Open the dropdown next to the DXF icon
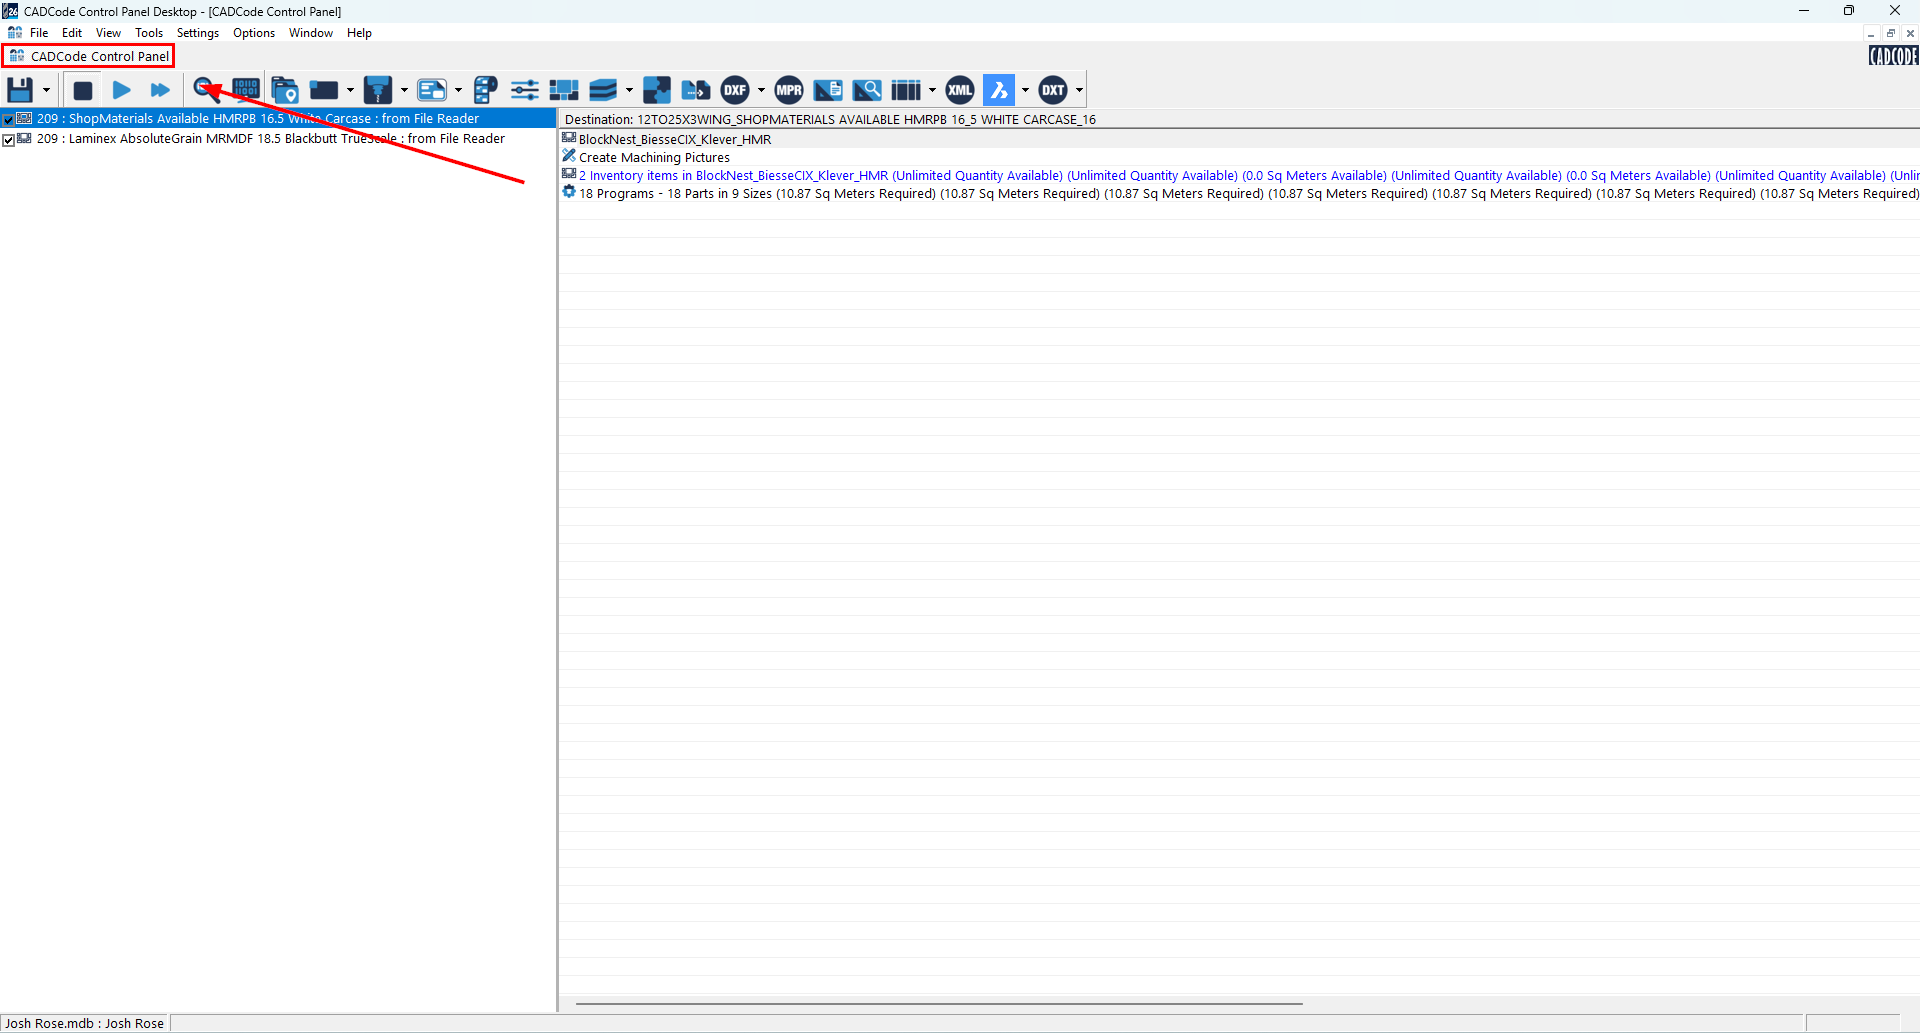This screenshot has height=1033, width=1920. coord(761,90)
